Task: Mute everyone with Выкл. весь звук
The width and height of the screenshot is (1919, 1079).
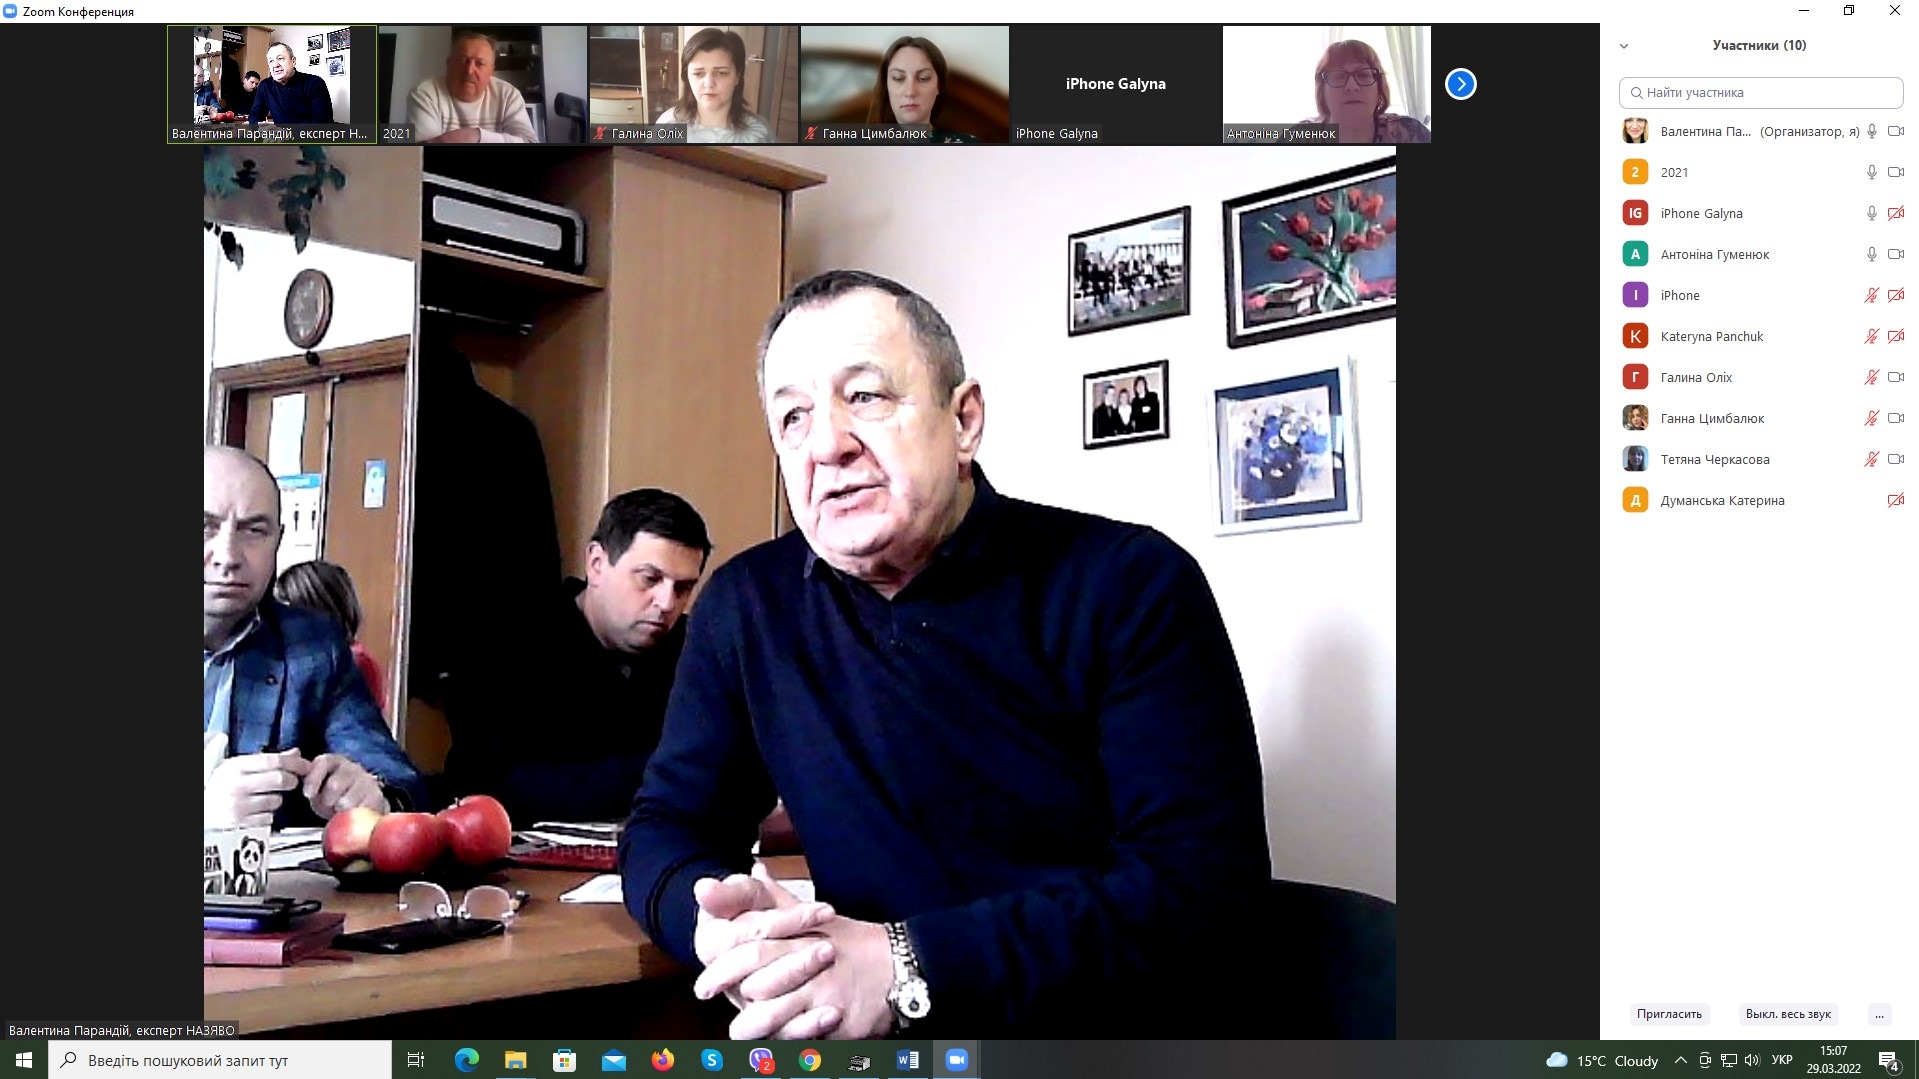Action: click(x=1788, y=1014)
